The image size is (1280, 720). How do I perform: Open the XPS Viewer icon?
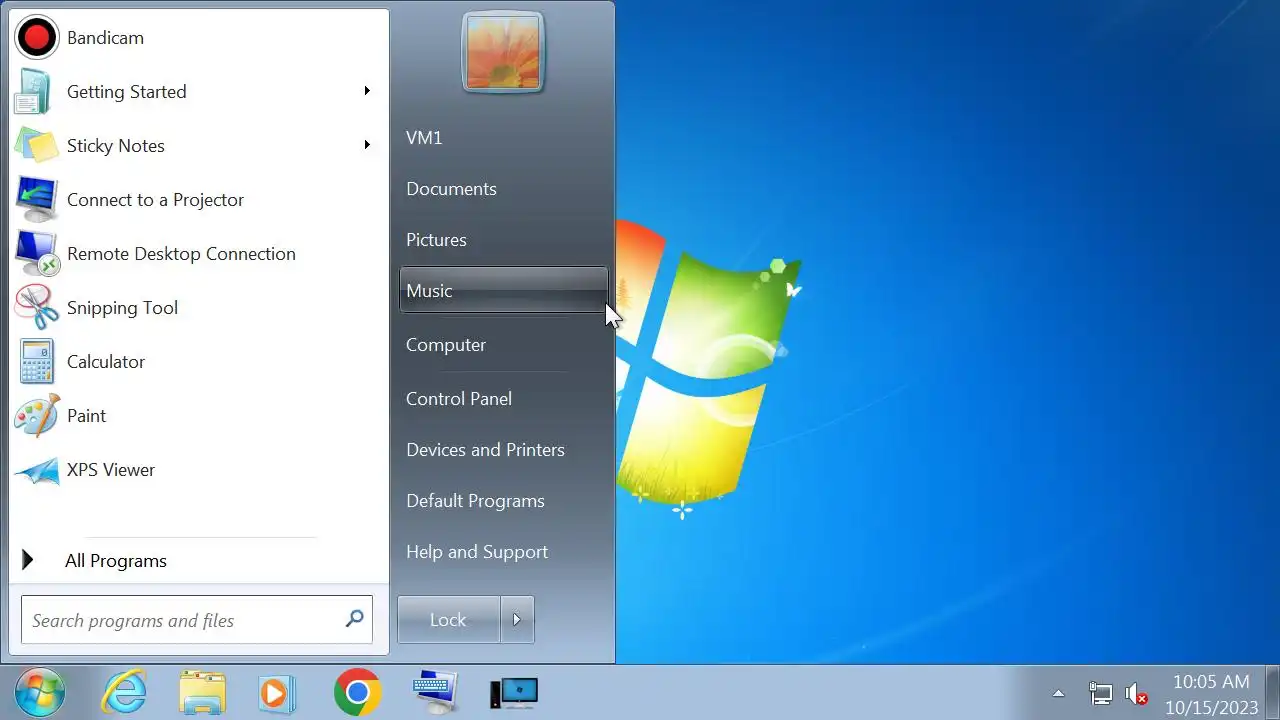37,471
